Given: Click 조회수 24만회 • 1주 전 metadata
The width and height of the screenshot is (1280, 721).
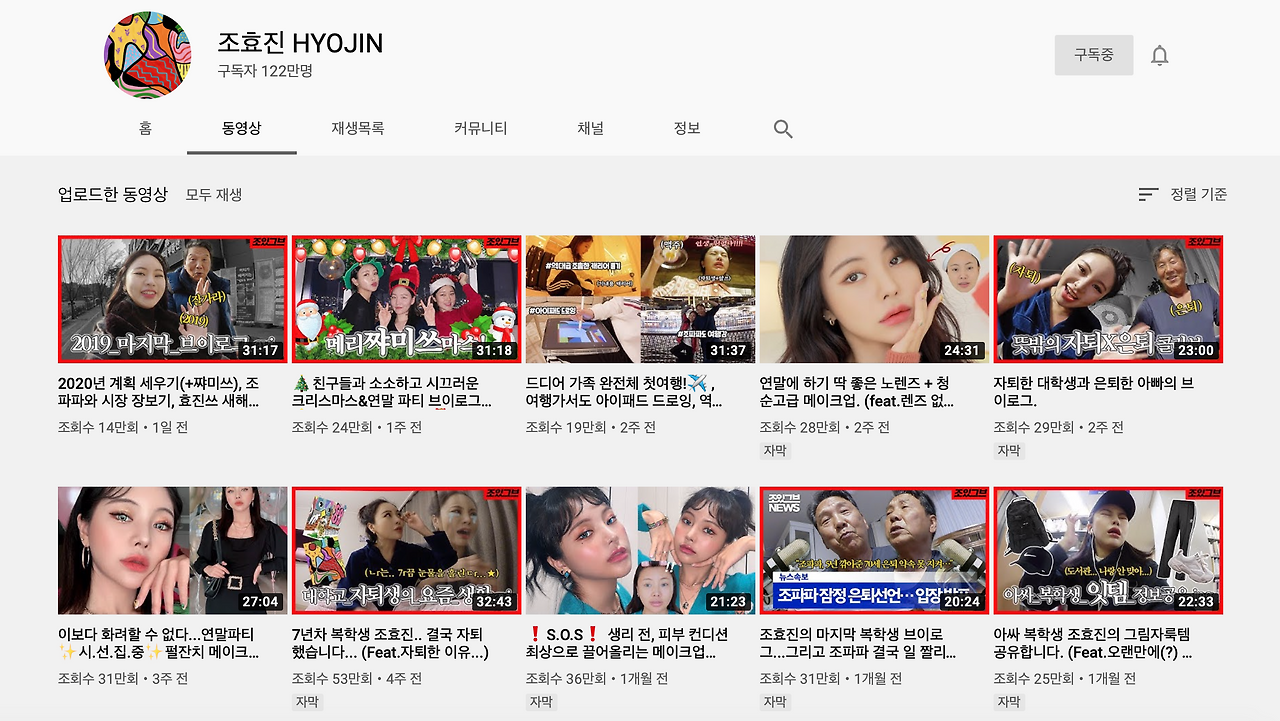Looking at the screenshot, I should tap(357, 427).
